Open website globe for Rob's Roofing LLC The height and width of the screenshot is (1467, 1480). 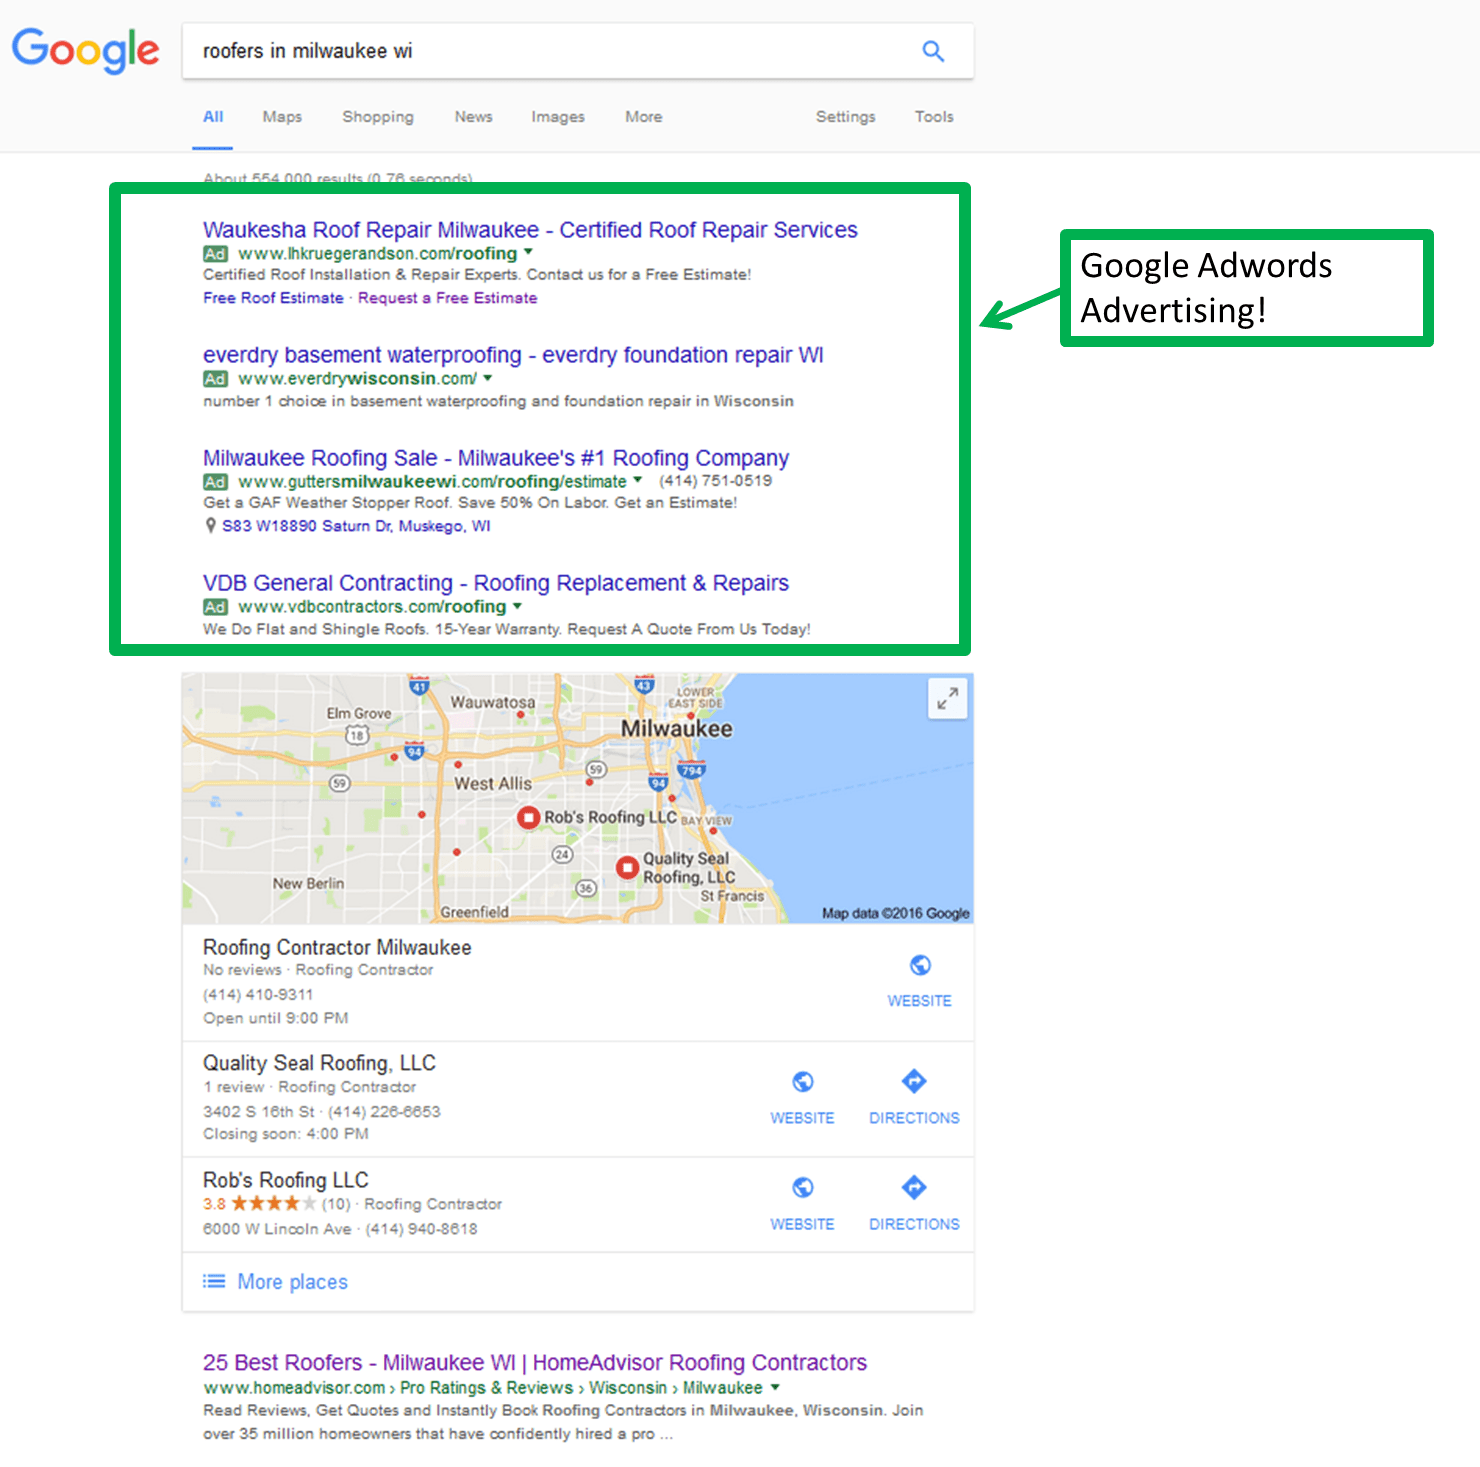802,1188
